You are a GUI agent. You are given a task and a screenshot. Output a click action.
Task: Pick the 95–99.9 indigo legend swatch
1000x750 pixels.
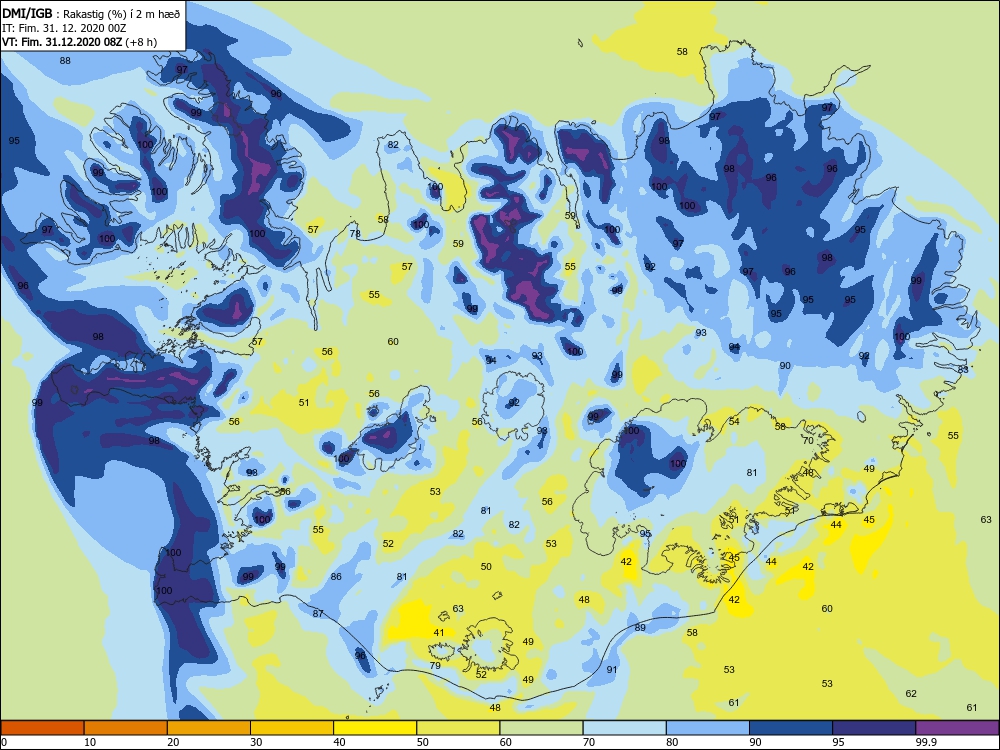click(x=874, y=728)
